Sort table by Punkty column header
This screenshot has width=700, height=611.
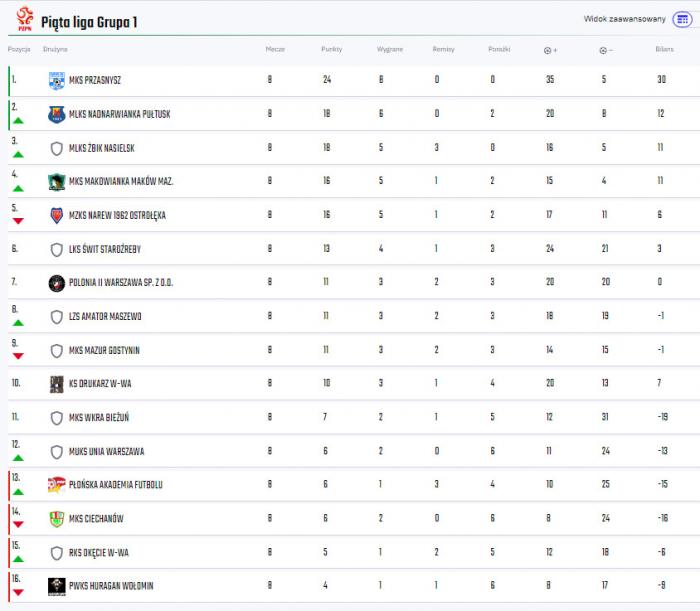[x=332, y=49]
